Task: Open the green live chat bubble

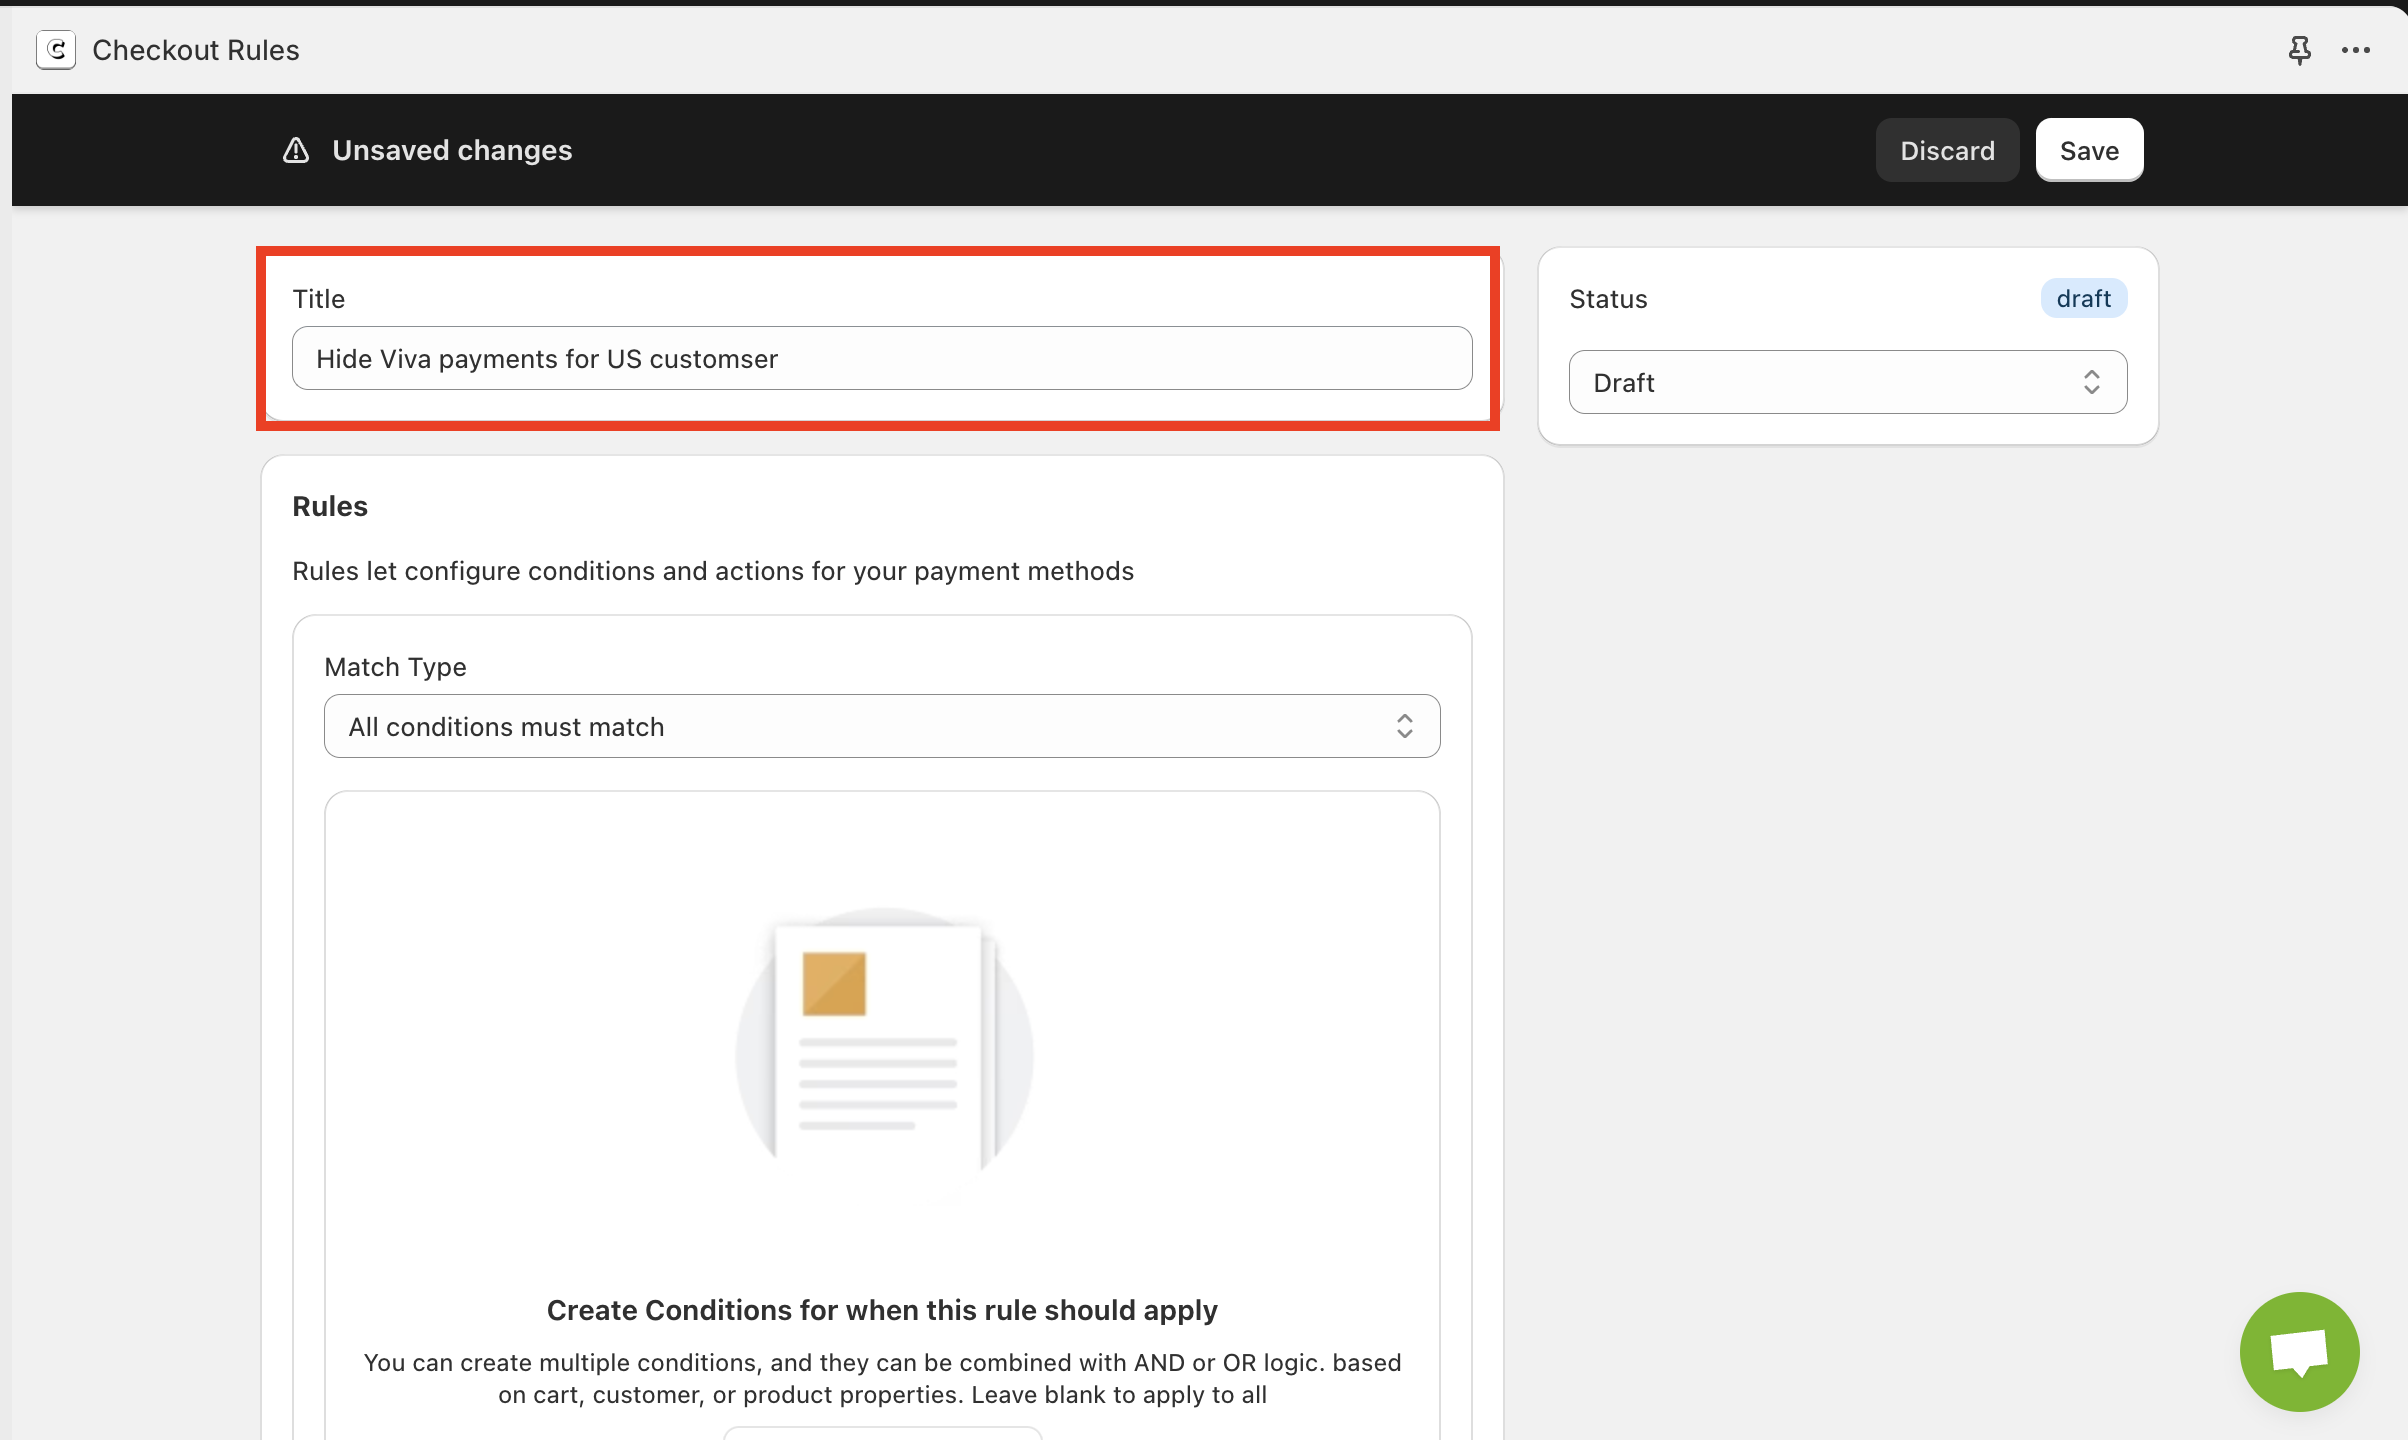Action: point(2299,1351)
